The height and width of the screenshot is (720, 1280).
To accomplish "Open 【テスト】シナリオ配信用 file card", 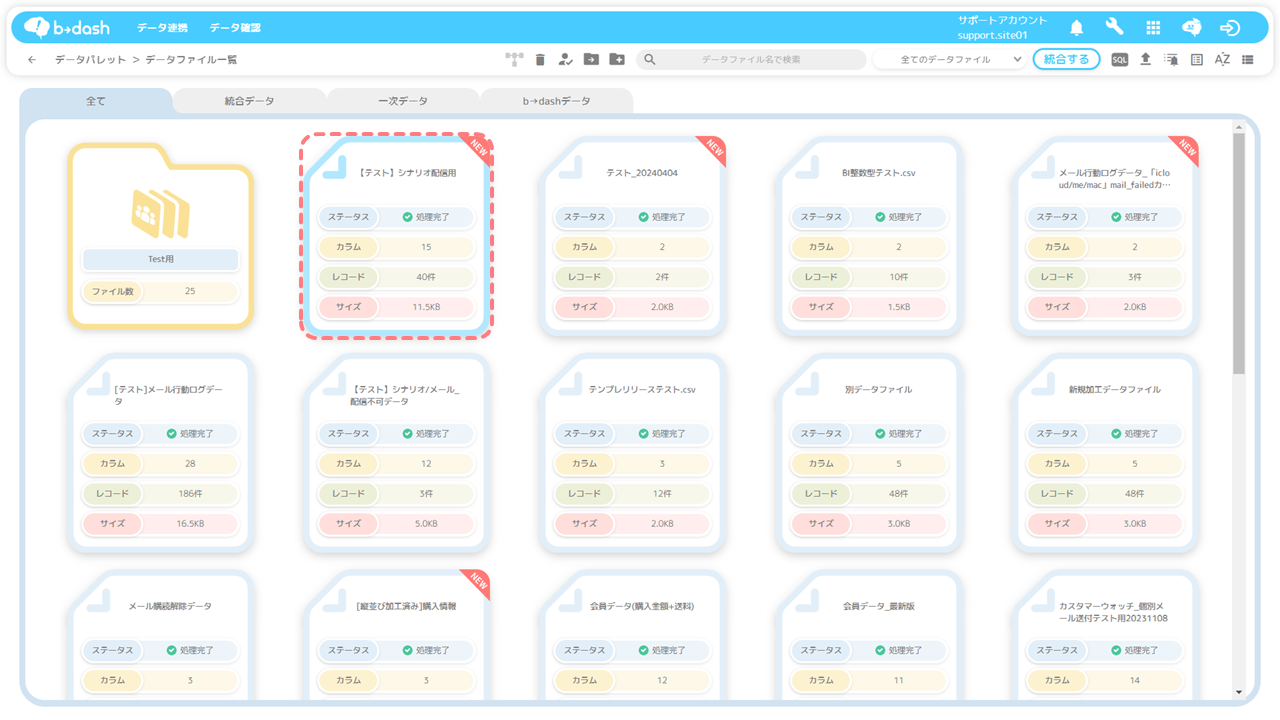I will [397, 236].
